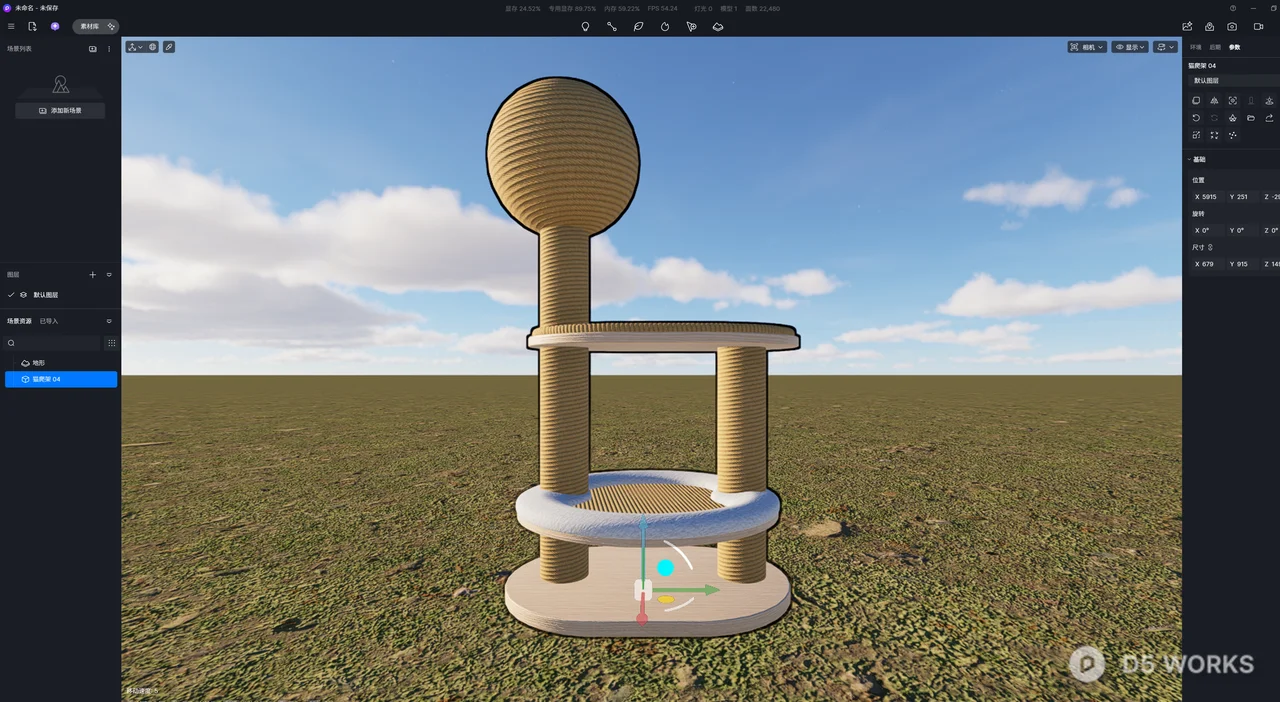Add a new layer with plus icon
Viewport: 1280px width, 702px height.
93,274
